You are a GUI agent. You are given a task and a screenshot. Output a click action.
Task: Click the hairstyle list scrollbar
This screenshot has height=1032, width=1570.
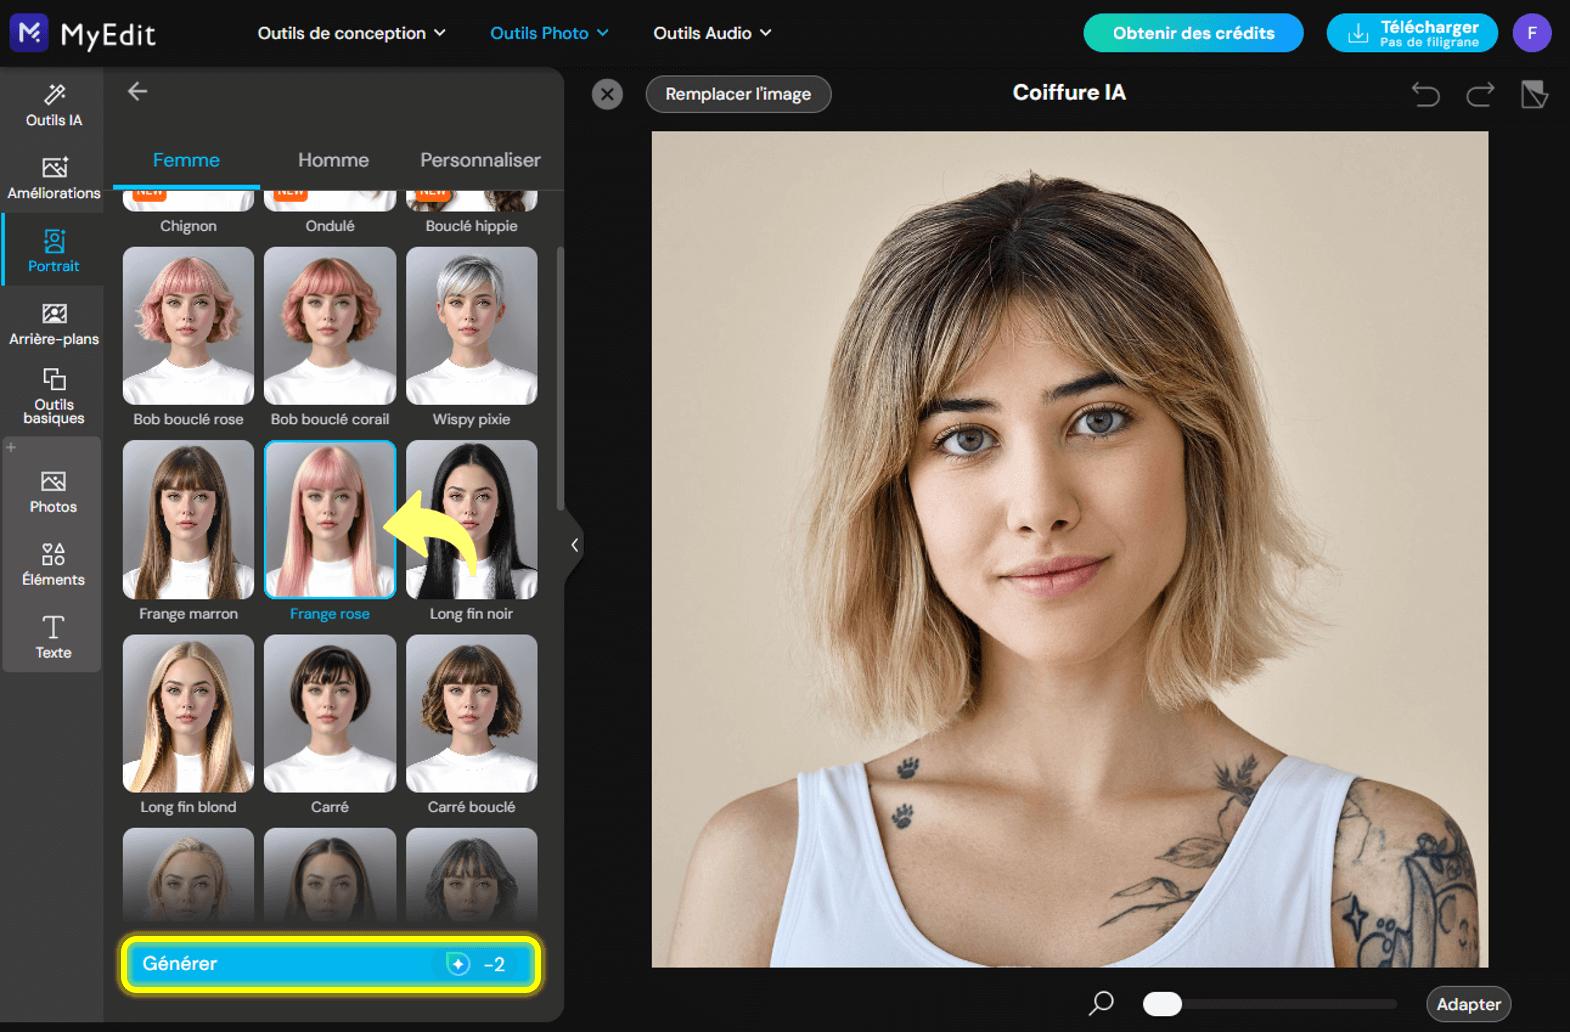pos(560,380)
